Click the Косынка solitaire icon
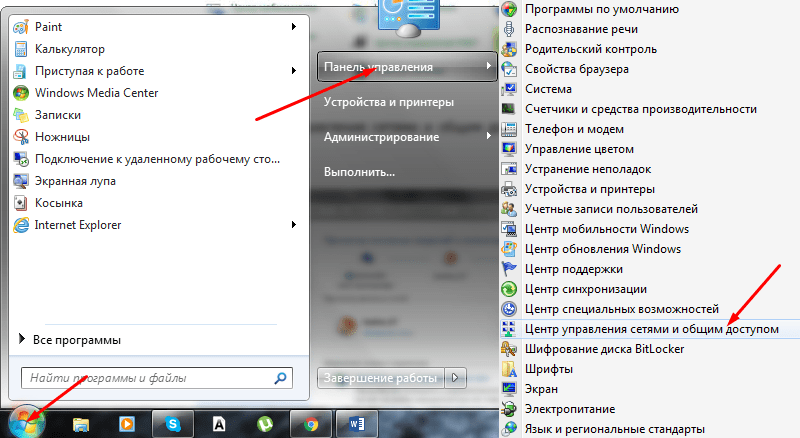The height and width of the screenshot is (438, 800). (21, 203)
